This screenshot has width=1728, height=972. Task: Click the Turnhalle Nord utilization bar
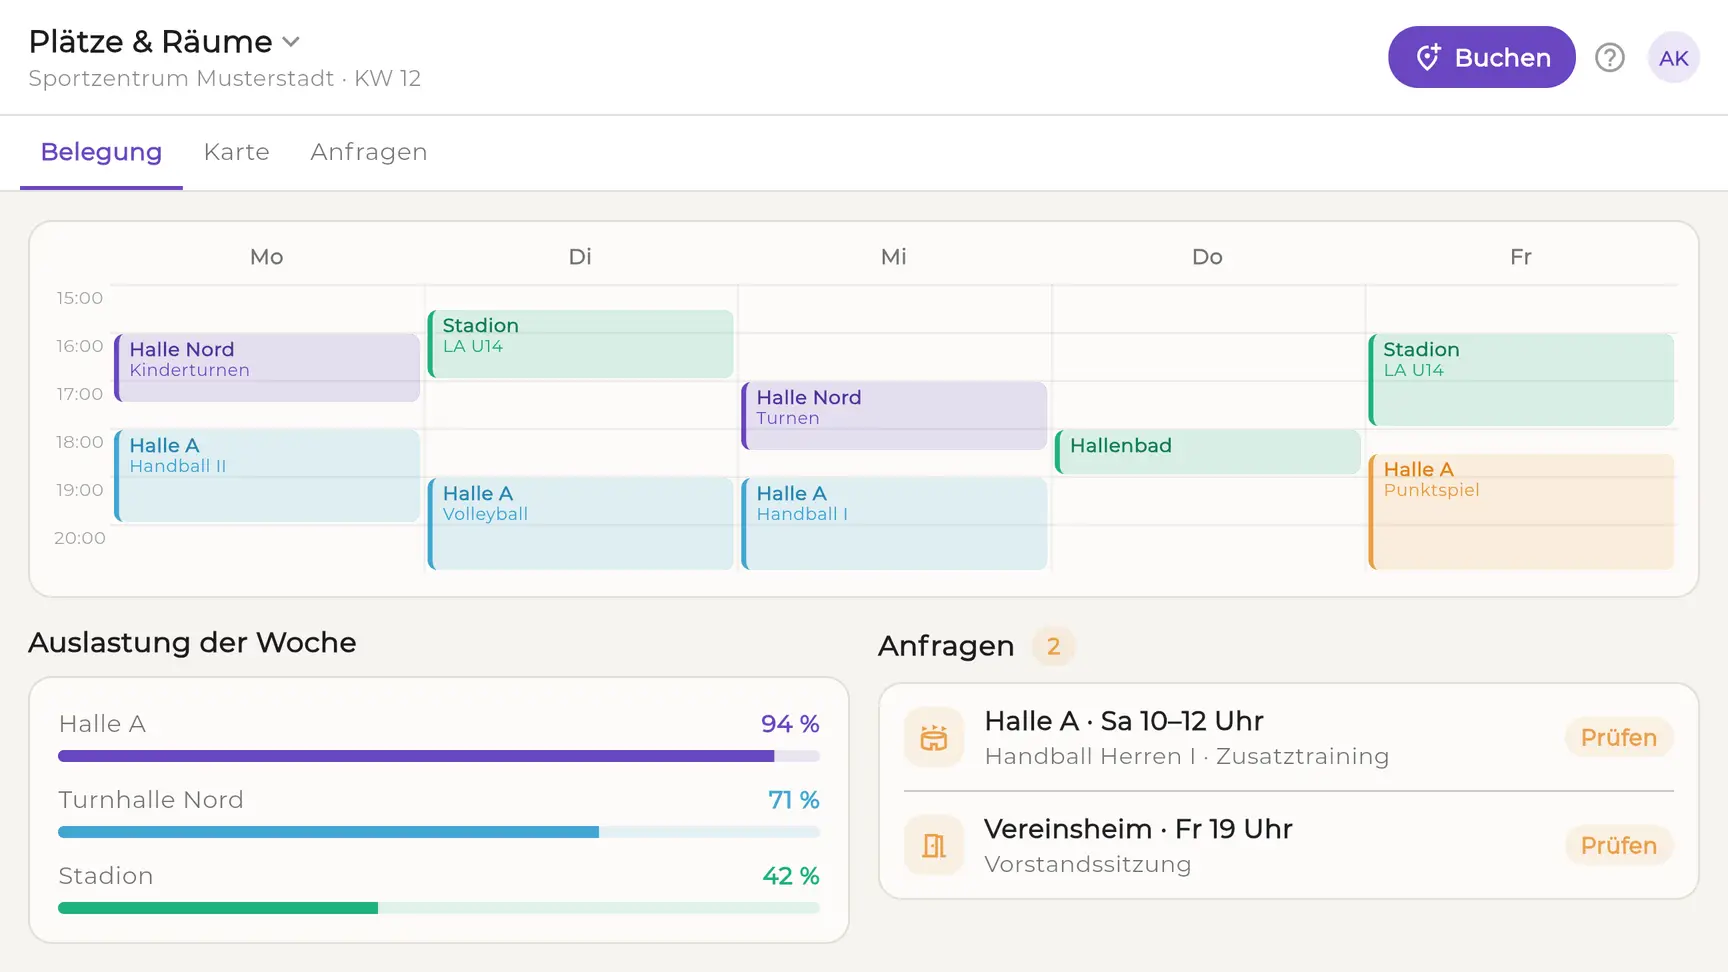(x=439, y=832)
